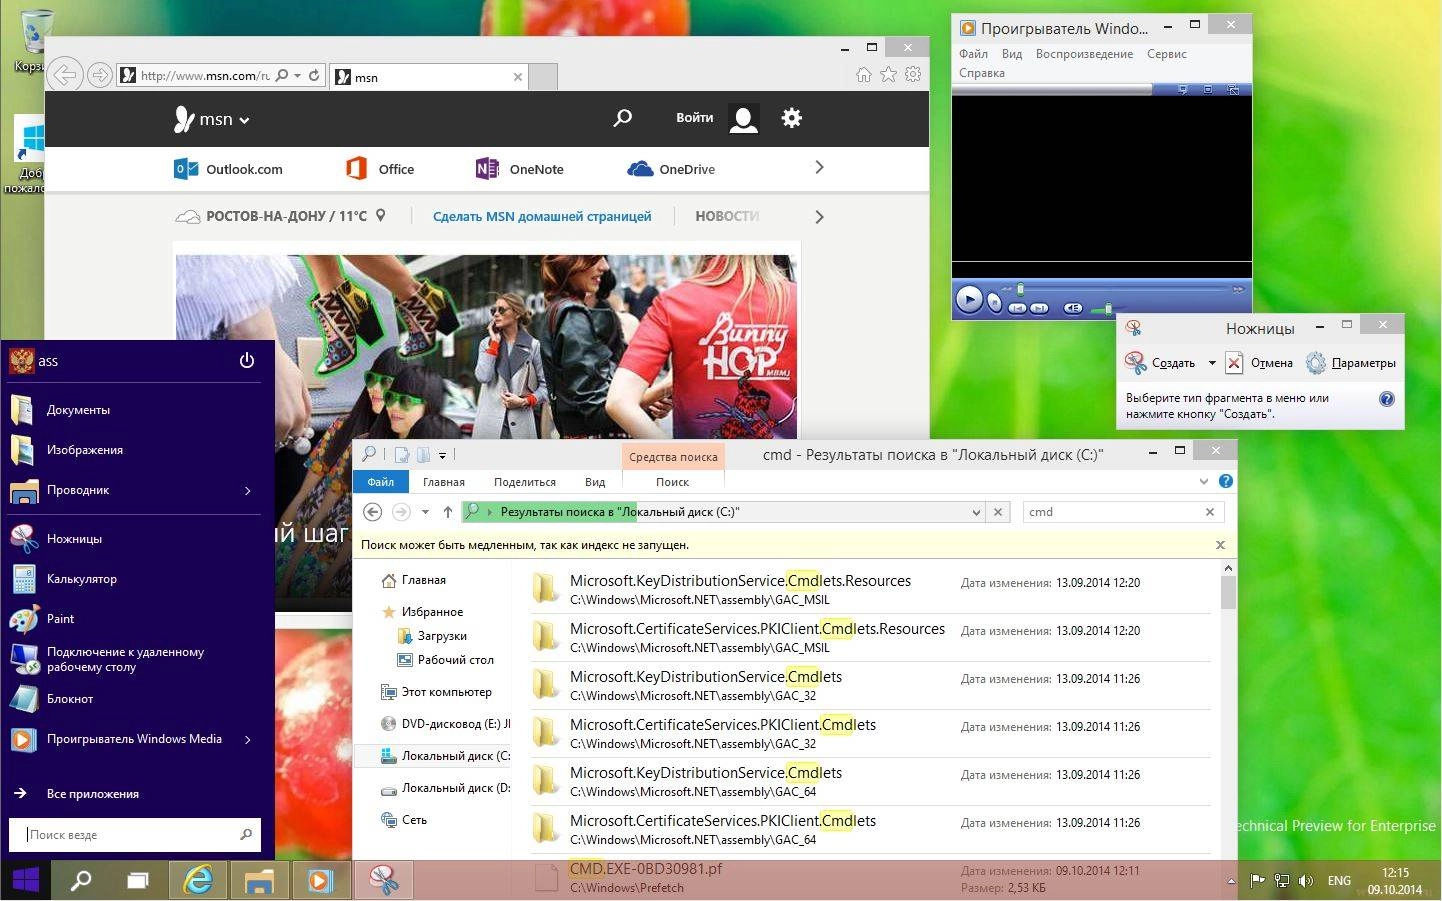Switch to Windows Media Player taskbar icon

320,880
